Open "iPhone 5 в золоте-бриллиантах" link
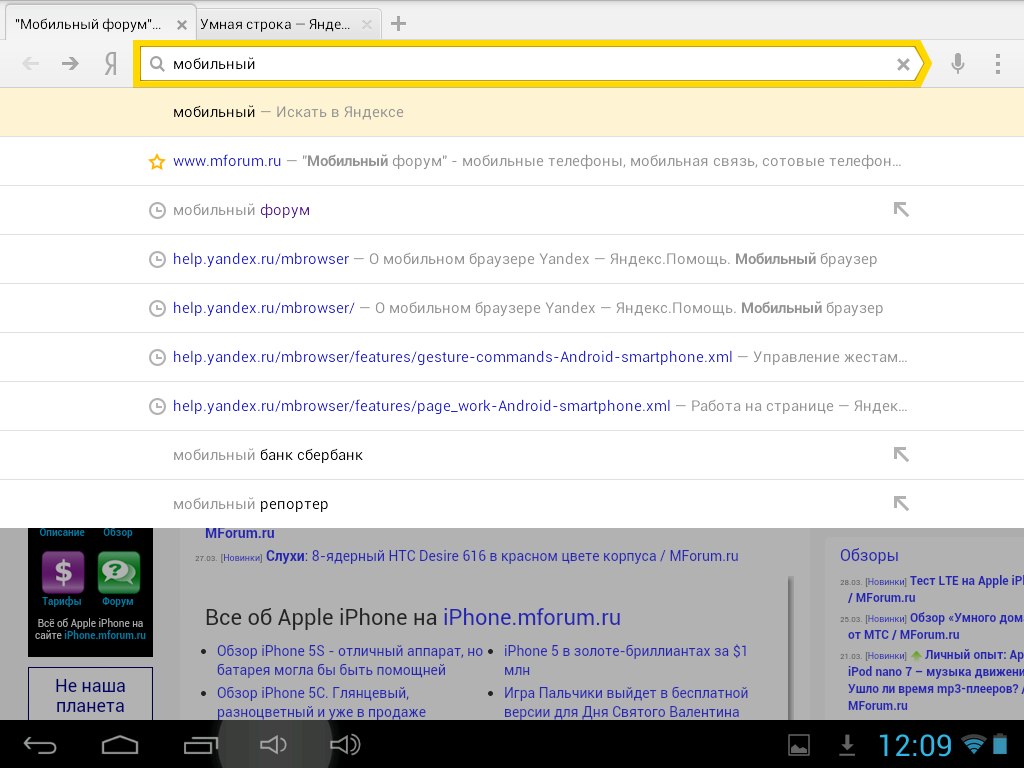 click(x=625, y=660)
